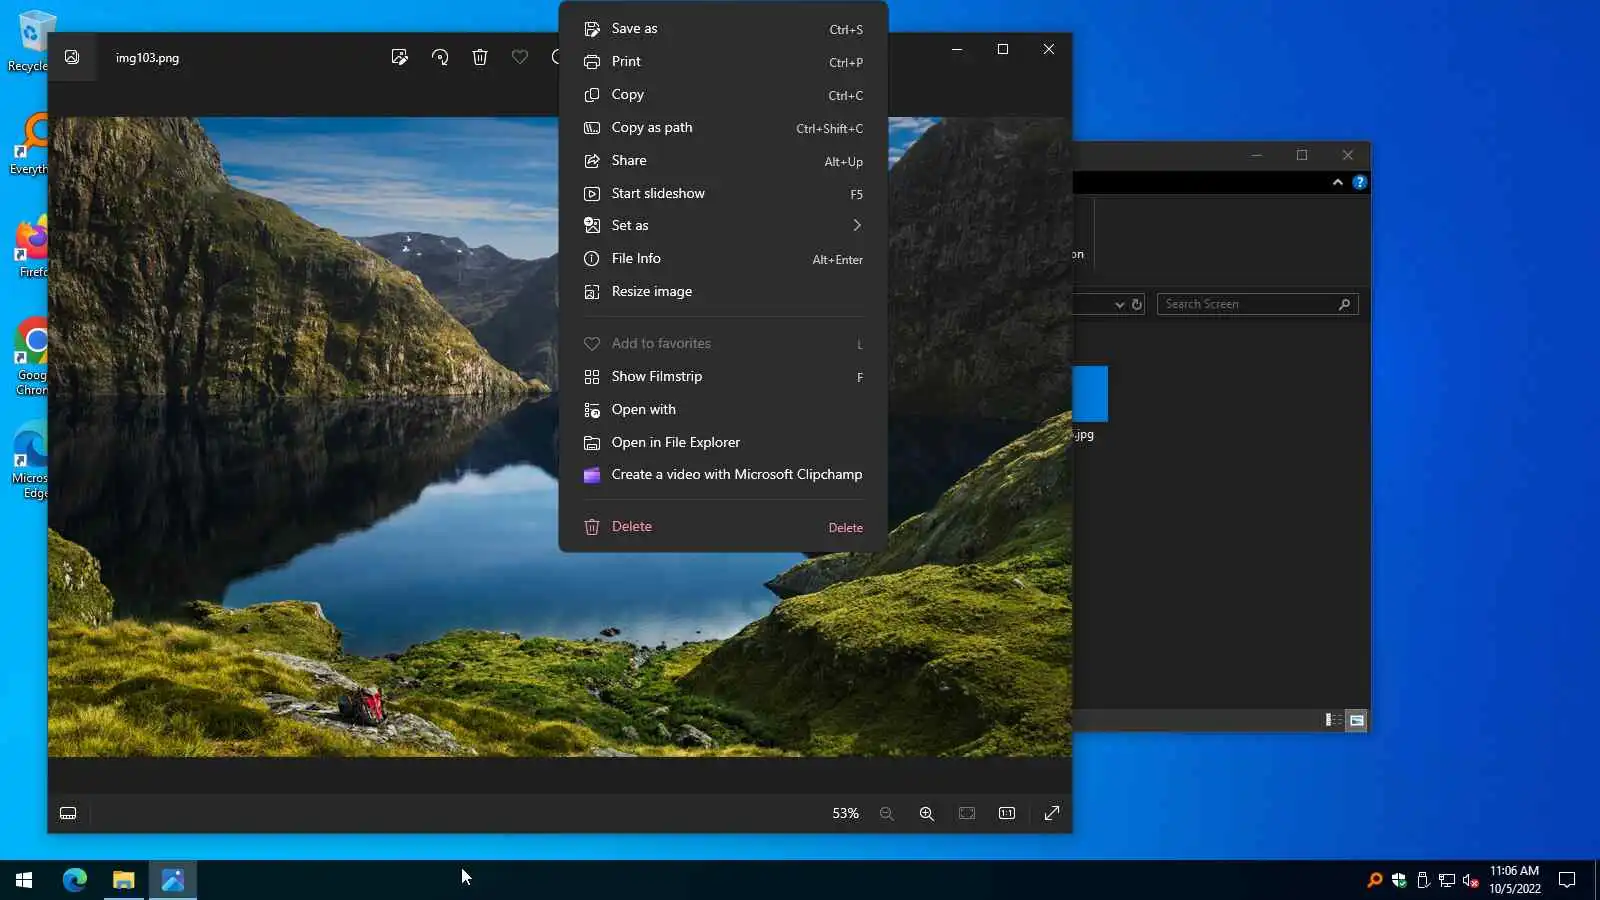This screenshot has height=900, width=1600.
Task: Click Create a video with Microsoft Clipchamp
Action: pyautogui.click(x=723, y=475)
